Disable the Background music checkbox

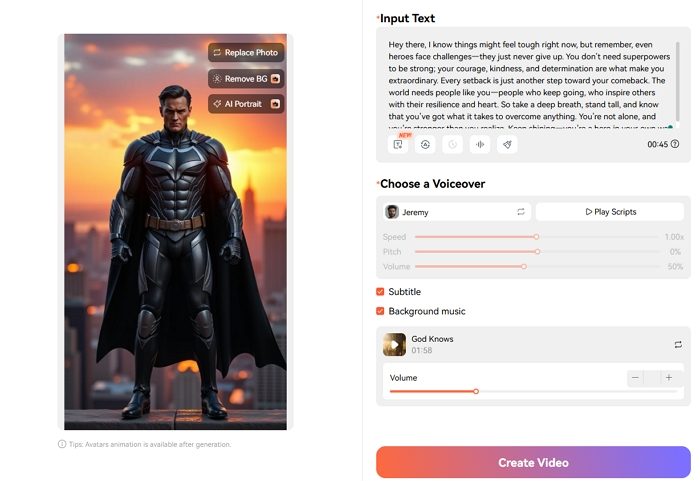click(x=380, y=311)
